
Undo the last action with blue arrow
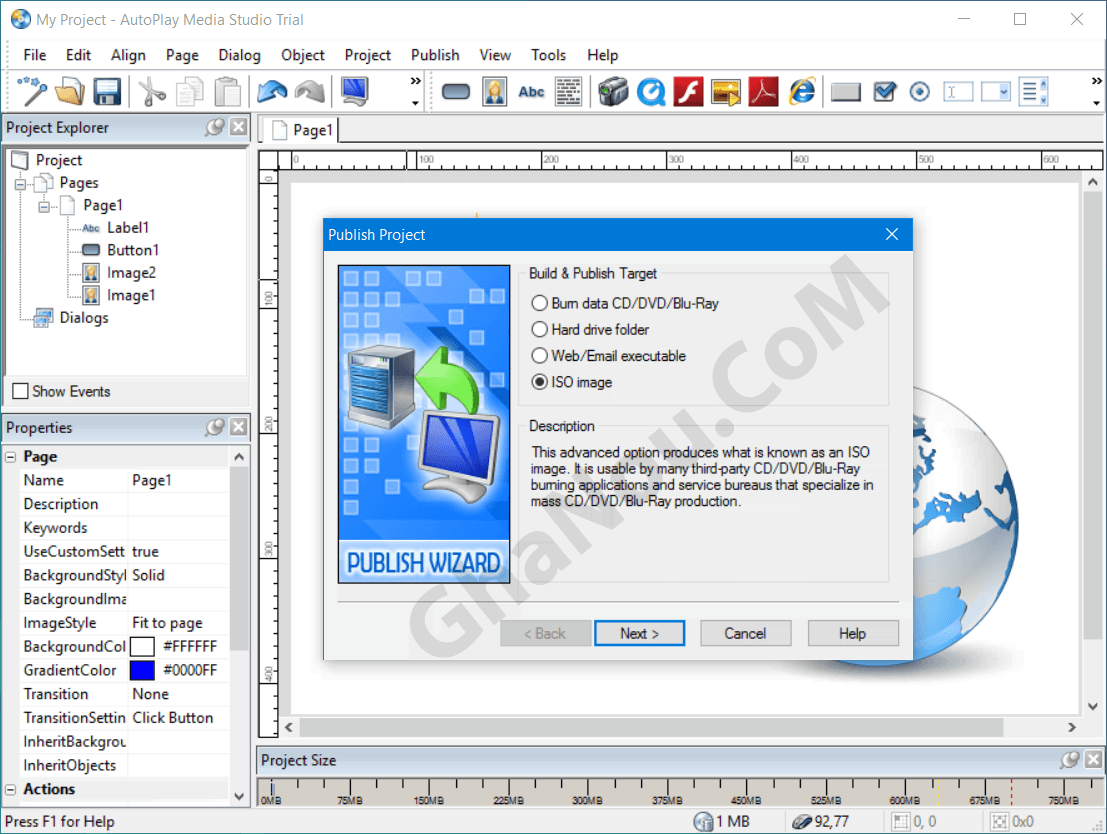click(x=272, y=92)
